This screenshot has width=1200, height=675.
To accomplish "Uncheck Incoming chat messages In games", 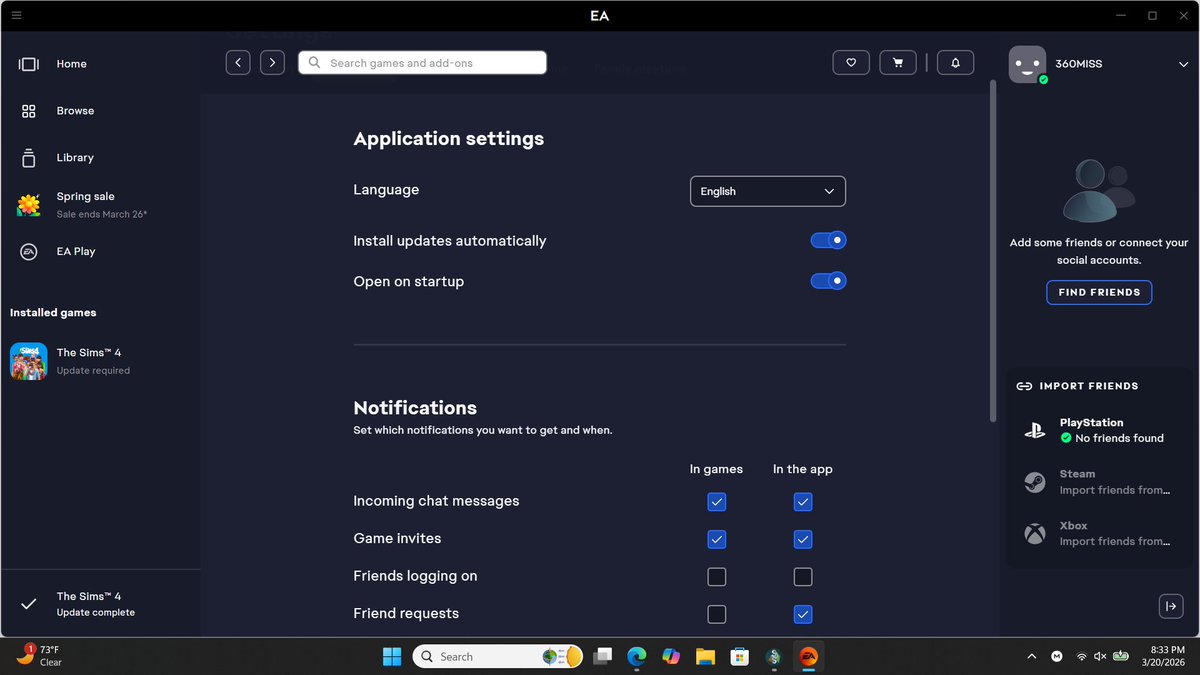I will [x=716, y=502].
